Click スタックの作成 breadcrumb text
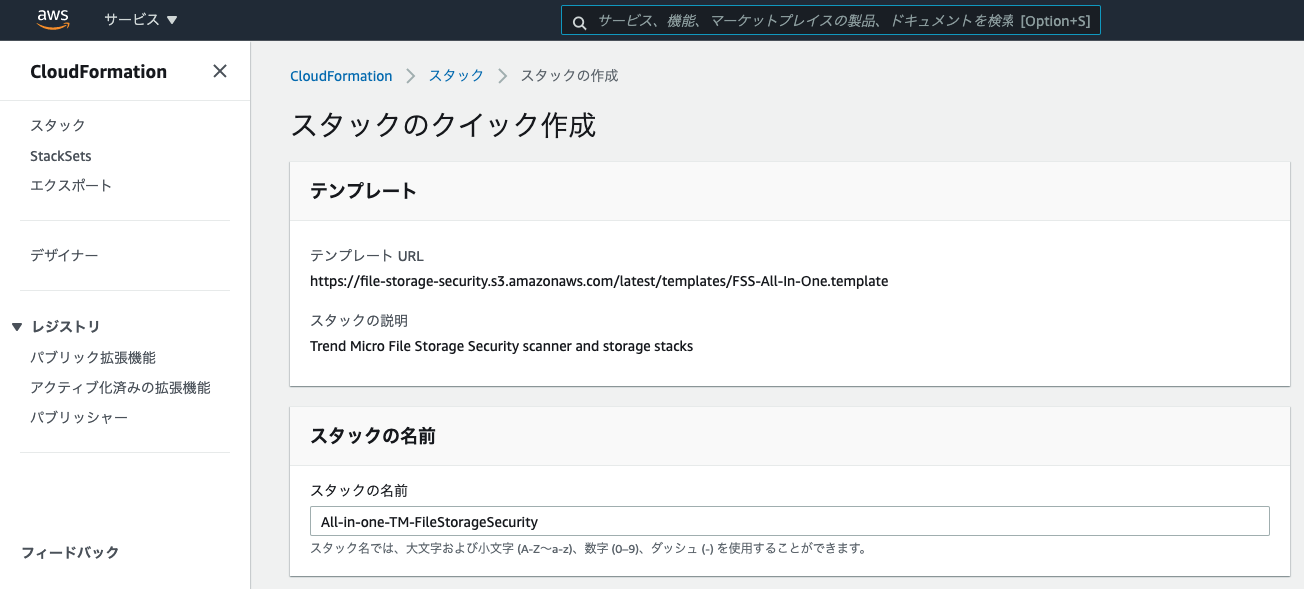Viewport: 1304px width, 589px height. 569,76
